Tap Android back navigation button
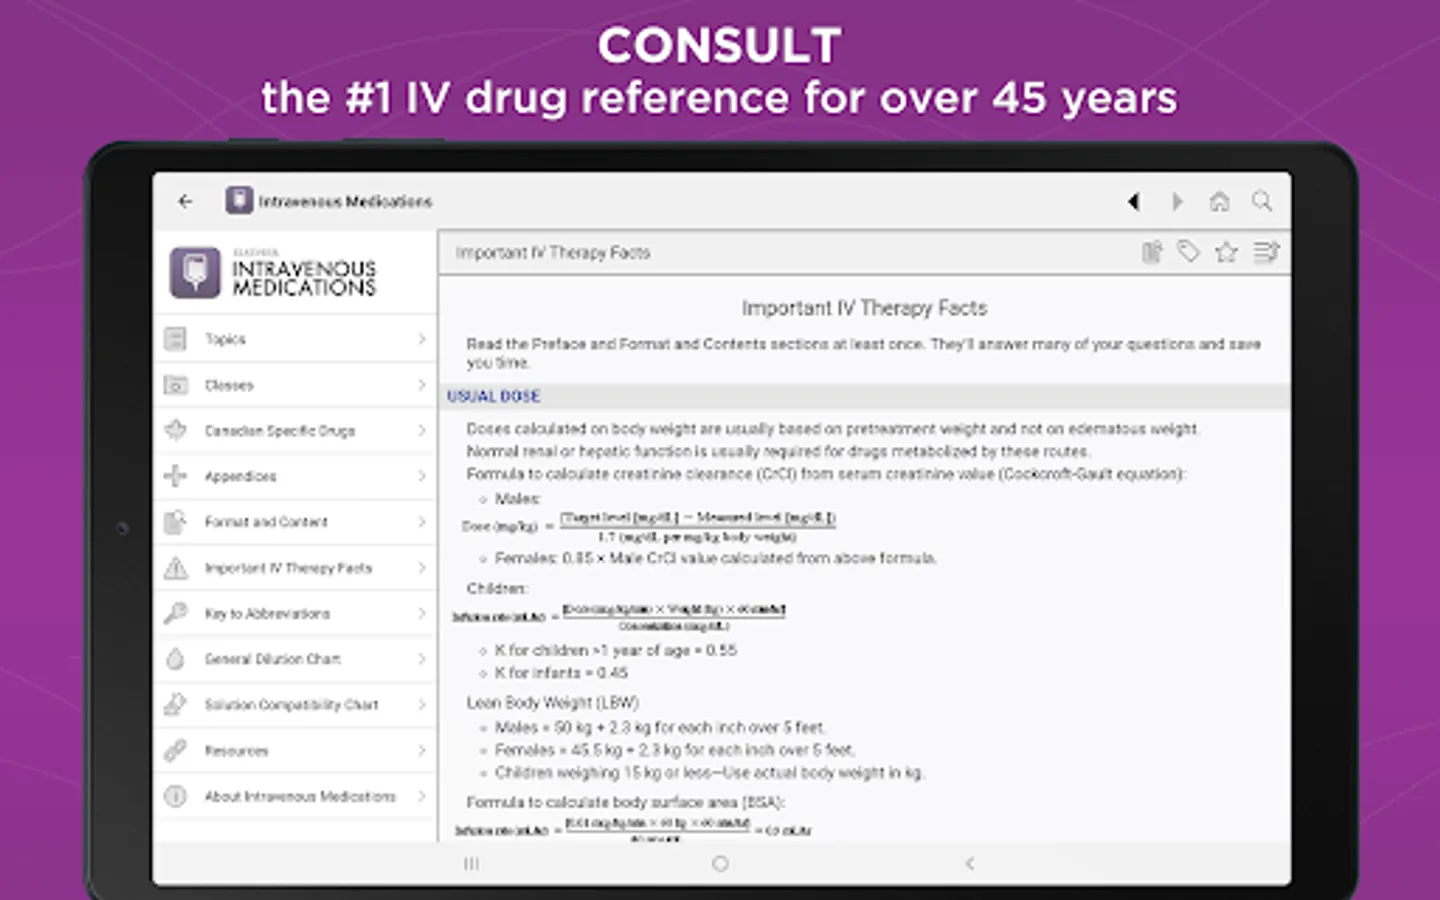 tap(969, 863)
